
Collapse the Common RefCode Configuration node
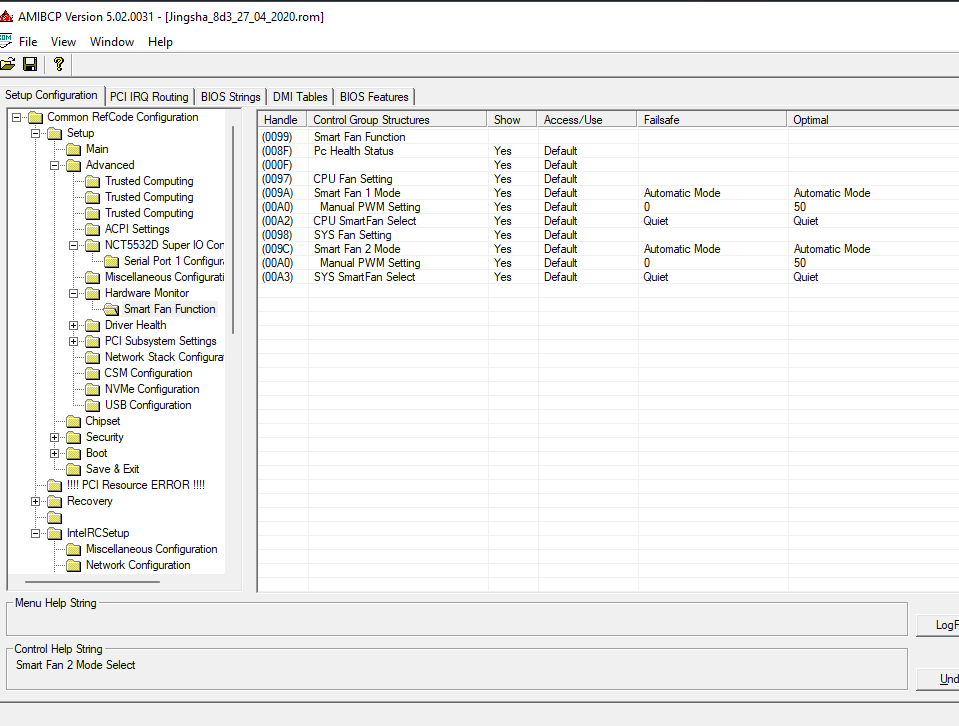pos(17,117)
